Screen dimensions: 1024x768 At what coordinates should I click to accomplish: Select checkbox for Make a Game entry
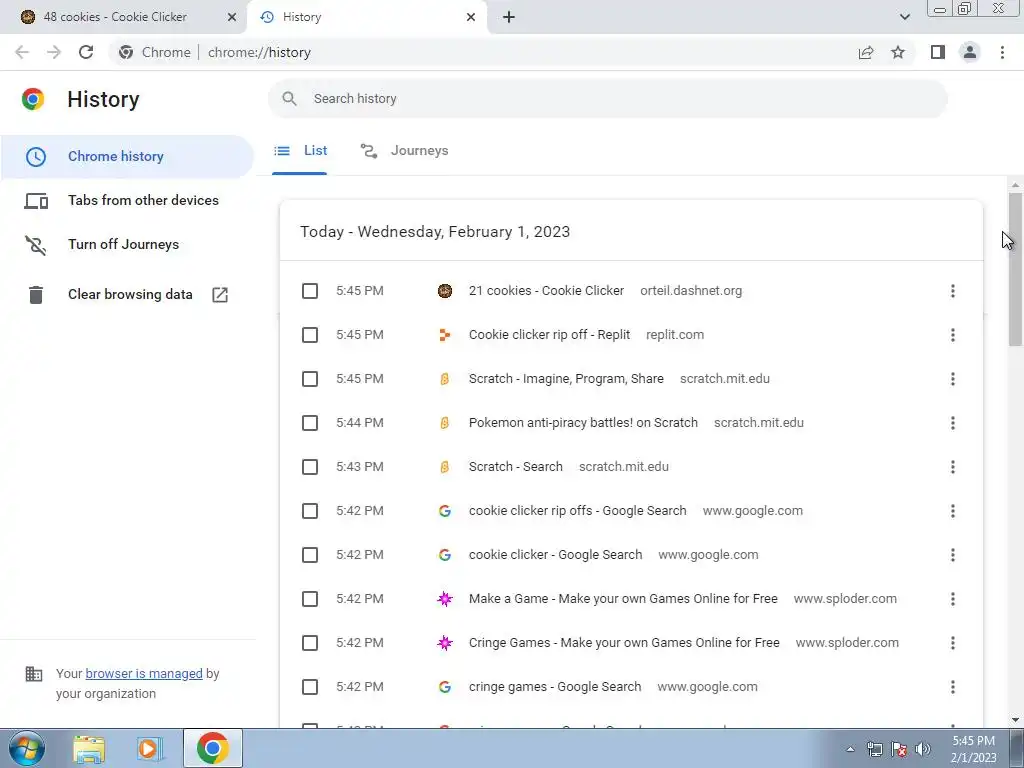[310, 599]
